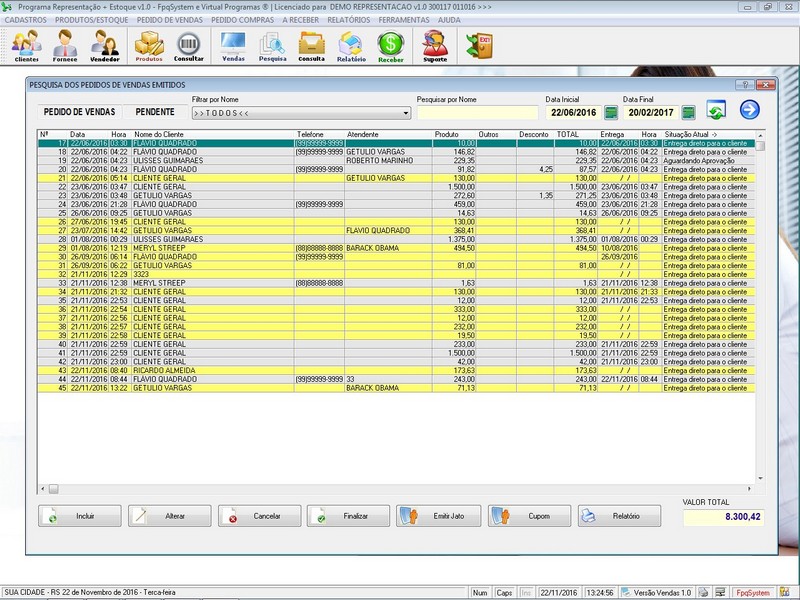Click the Pesquisar por Nome field
This screenshot has height=600, width=800.
pyautogui.click(x=477, y=113)
